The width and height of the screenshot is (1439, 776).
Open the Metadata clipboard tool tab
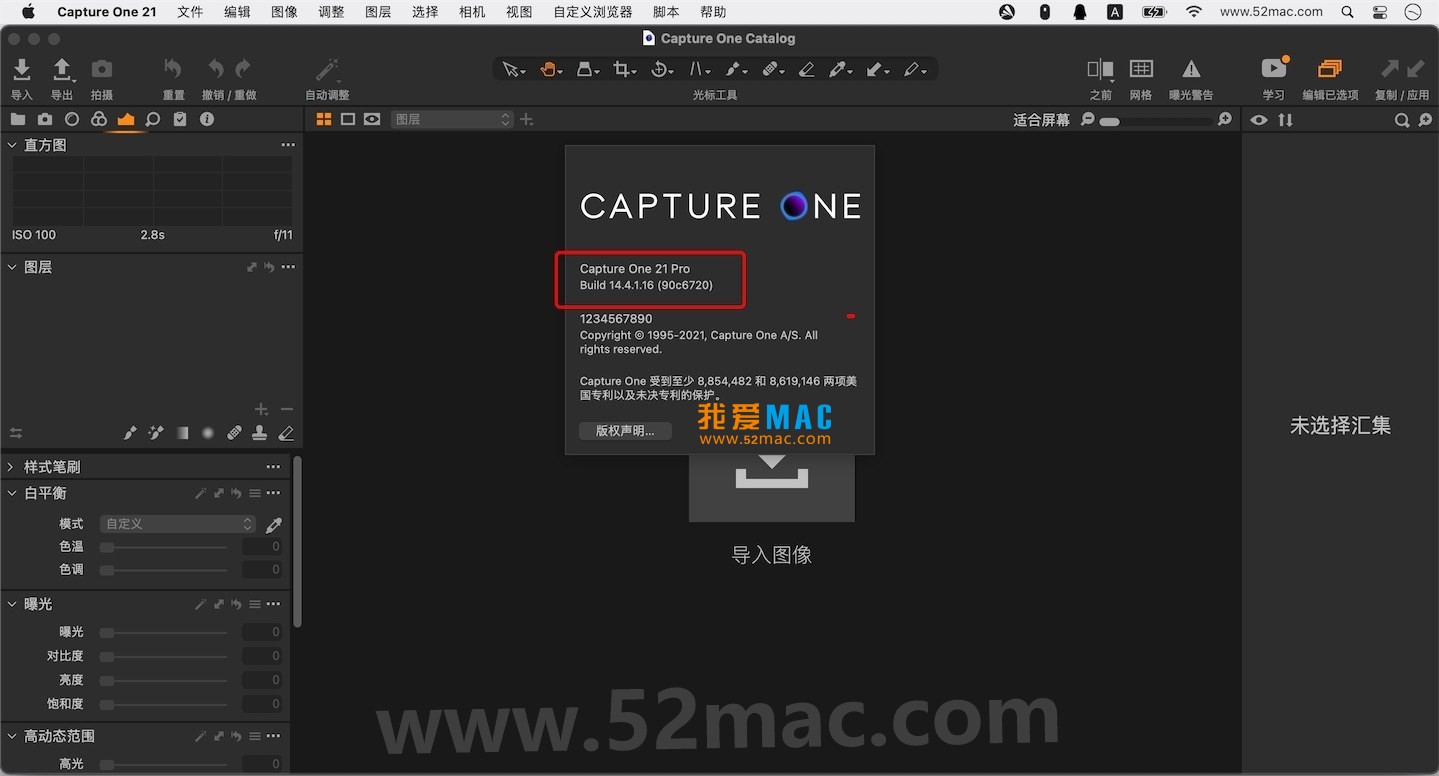[x=181, y=119]
